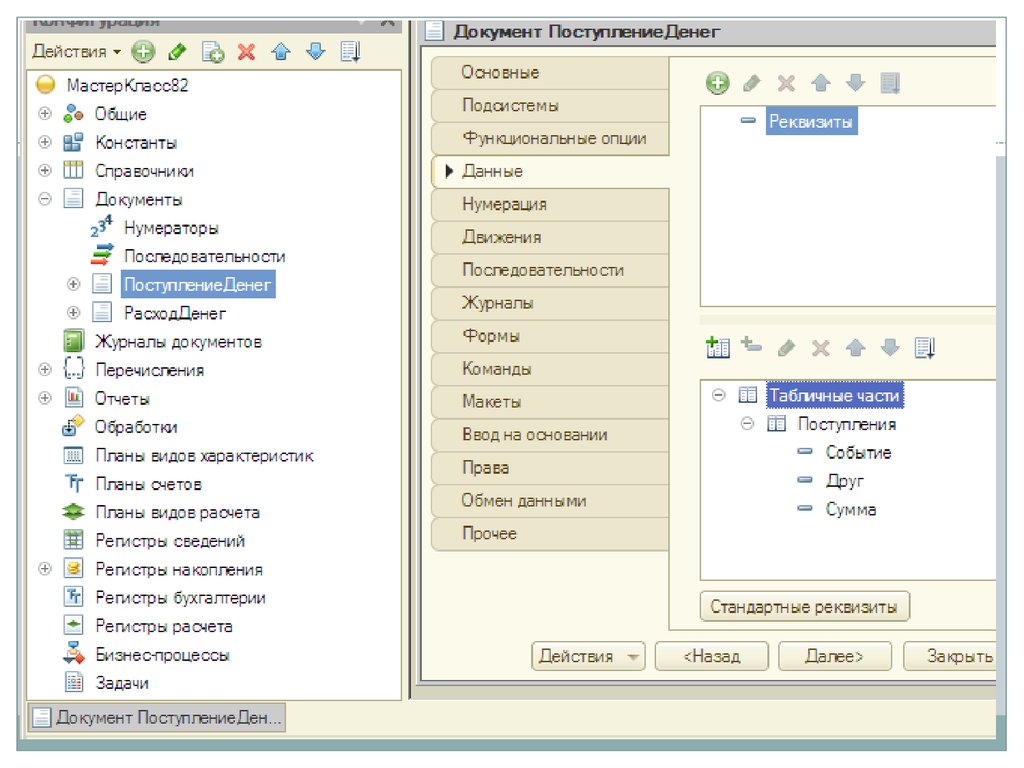Open the Действия dropdown at window bottom

coord(588,656)
